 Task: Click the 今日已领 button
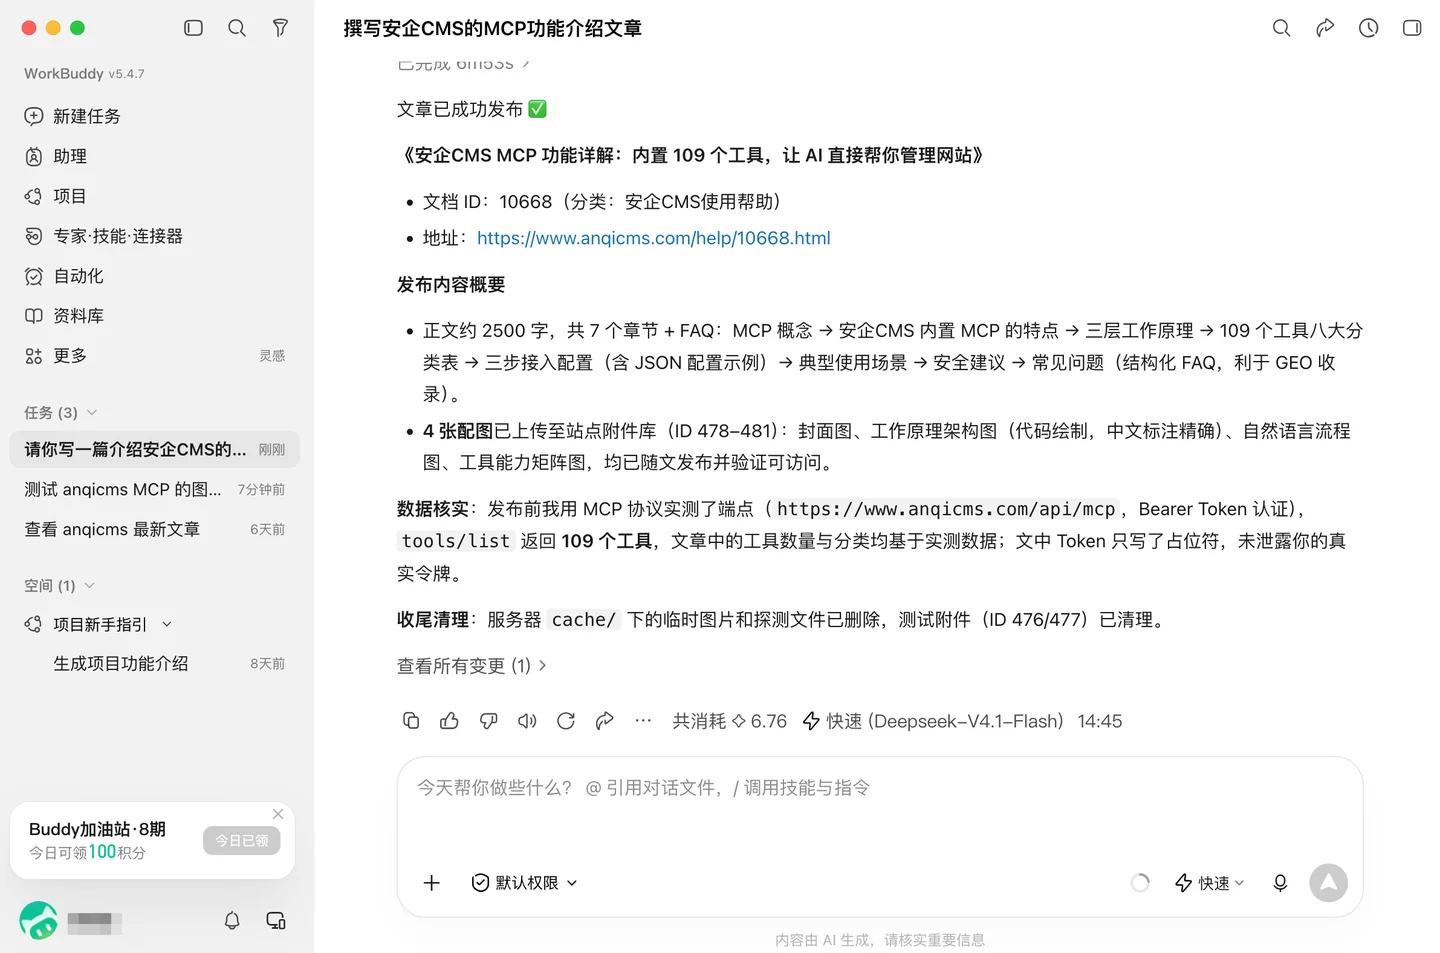coord(242,841)
